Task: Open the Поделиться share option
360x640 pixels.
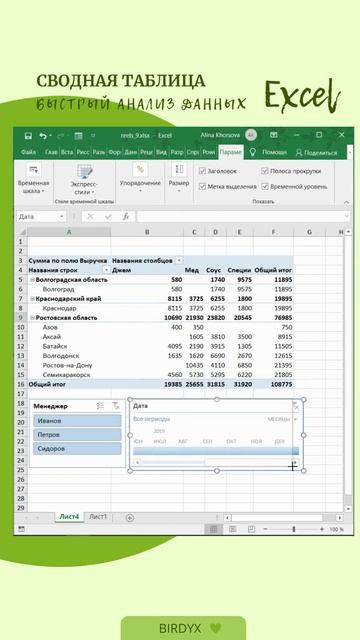Action: (316, 152)
